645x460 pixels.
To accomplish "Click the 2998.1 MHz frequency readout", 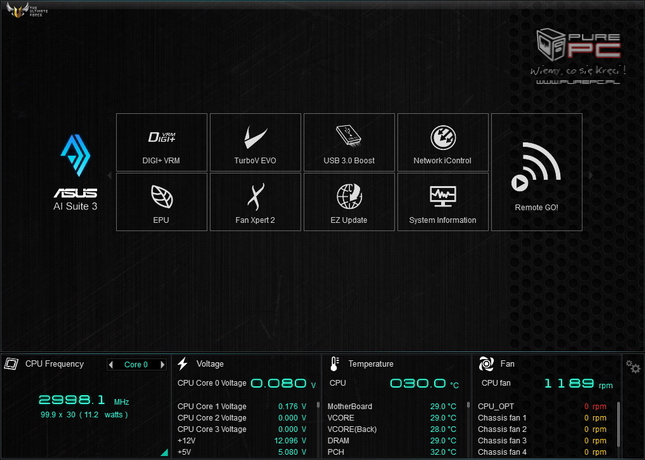I will [84, 400].
